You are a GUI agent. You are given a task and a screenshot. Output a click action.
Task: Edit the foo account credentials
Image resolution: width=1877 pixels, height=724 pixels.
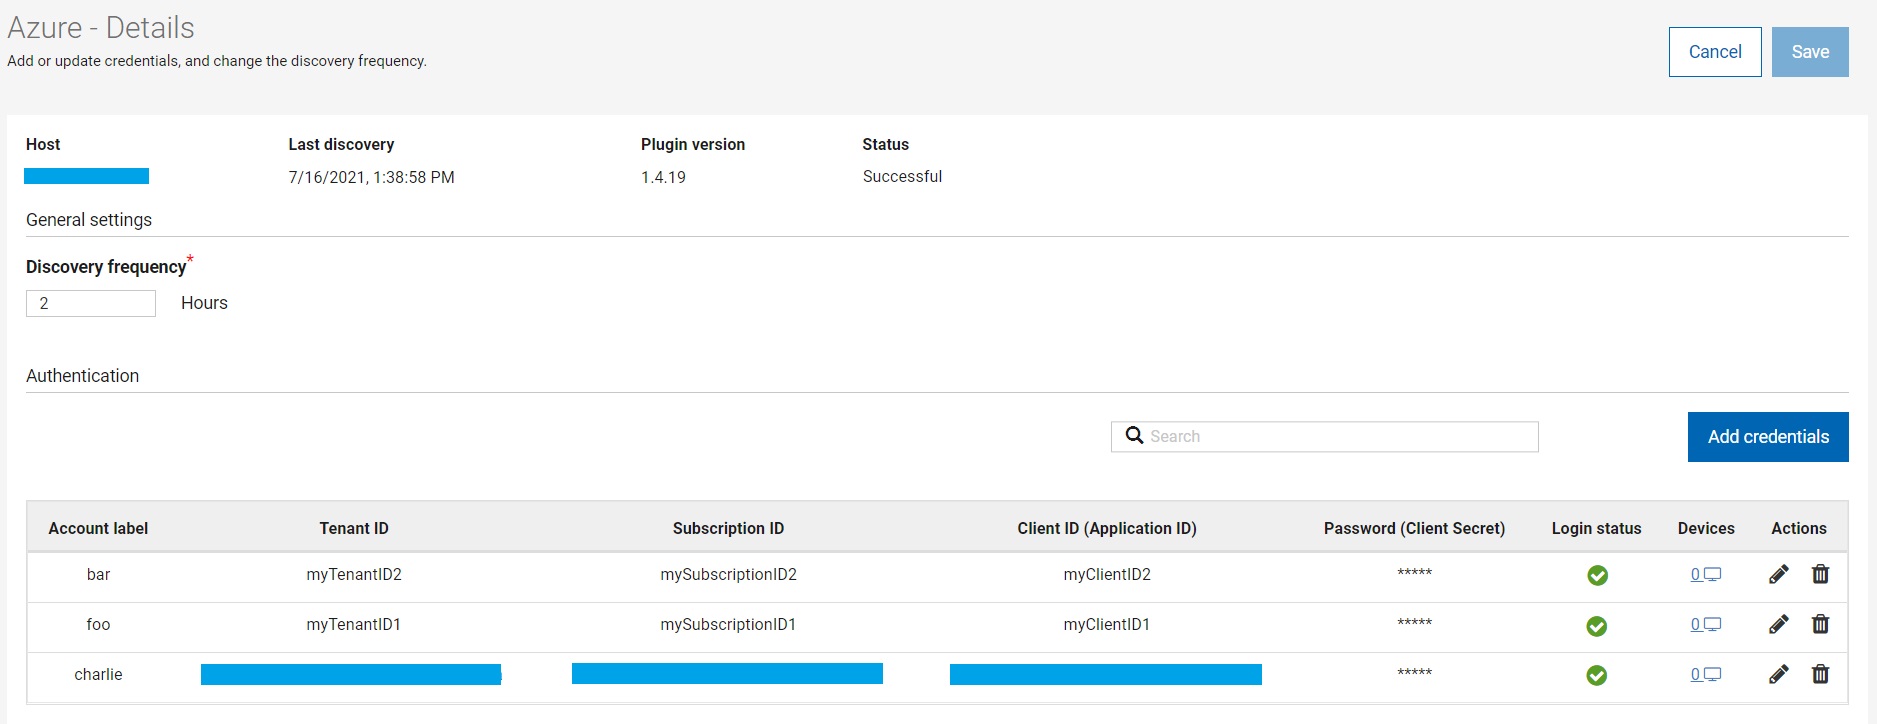click(x=1778, y=625)
